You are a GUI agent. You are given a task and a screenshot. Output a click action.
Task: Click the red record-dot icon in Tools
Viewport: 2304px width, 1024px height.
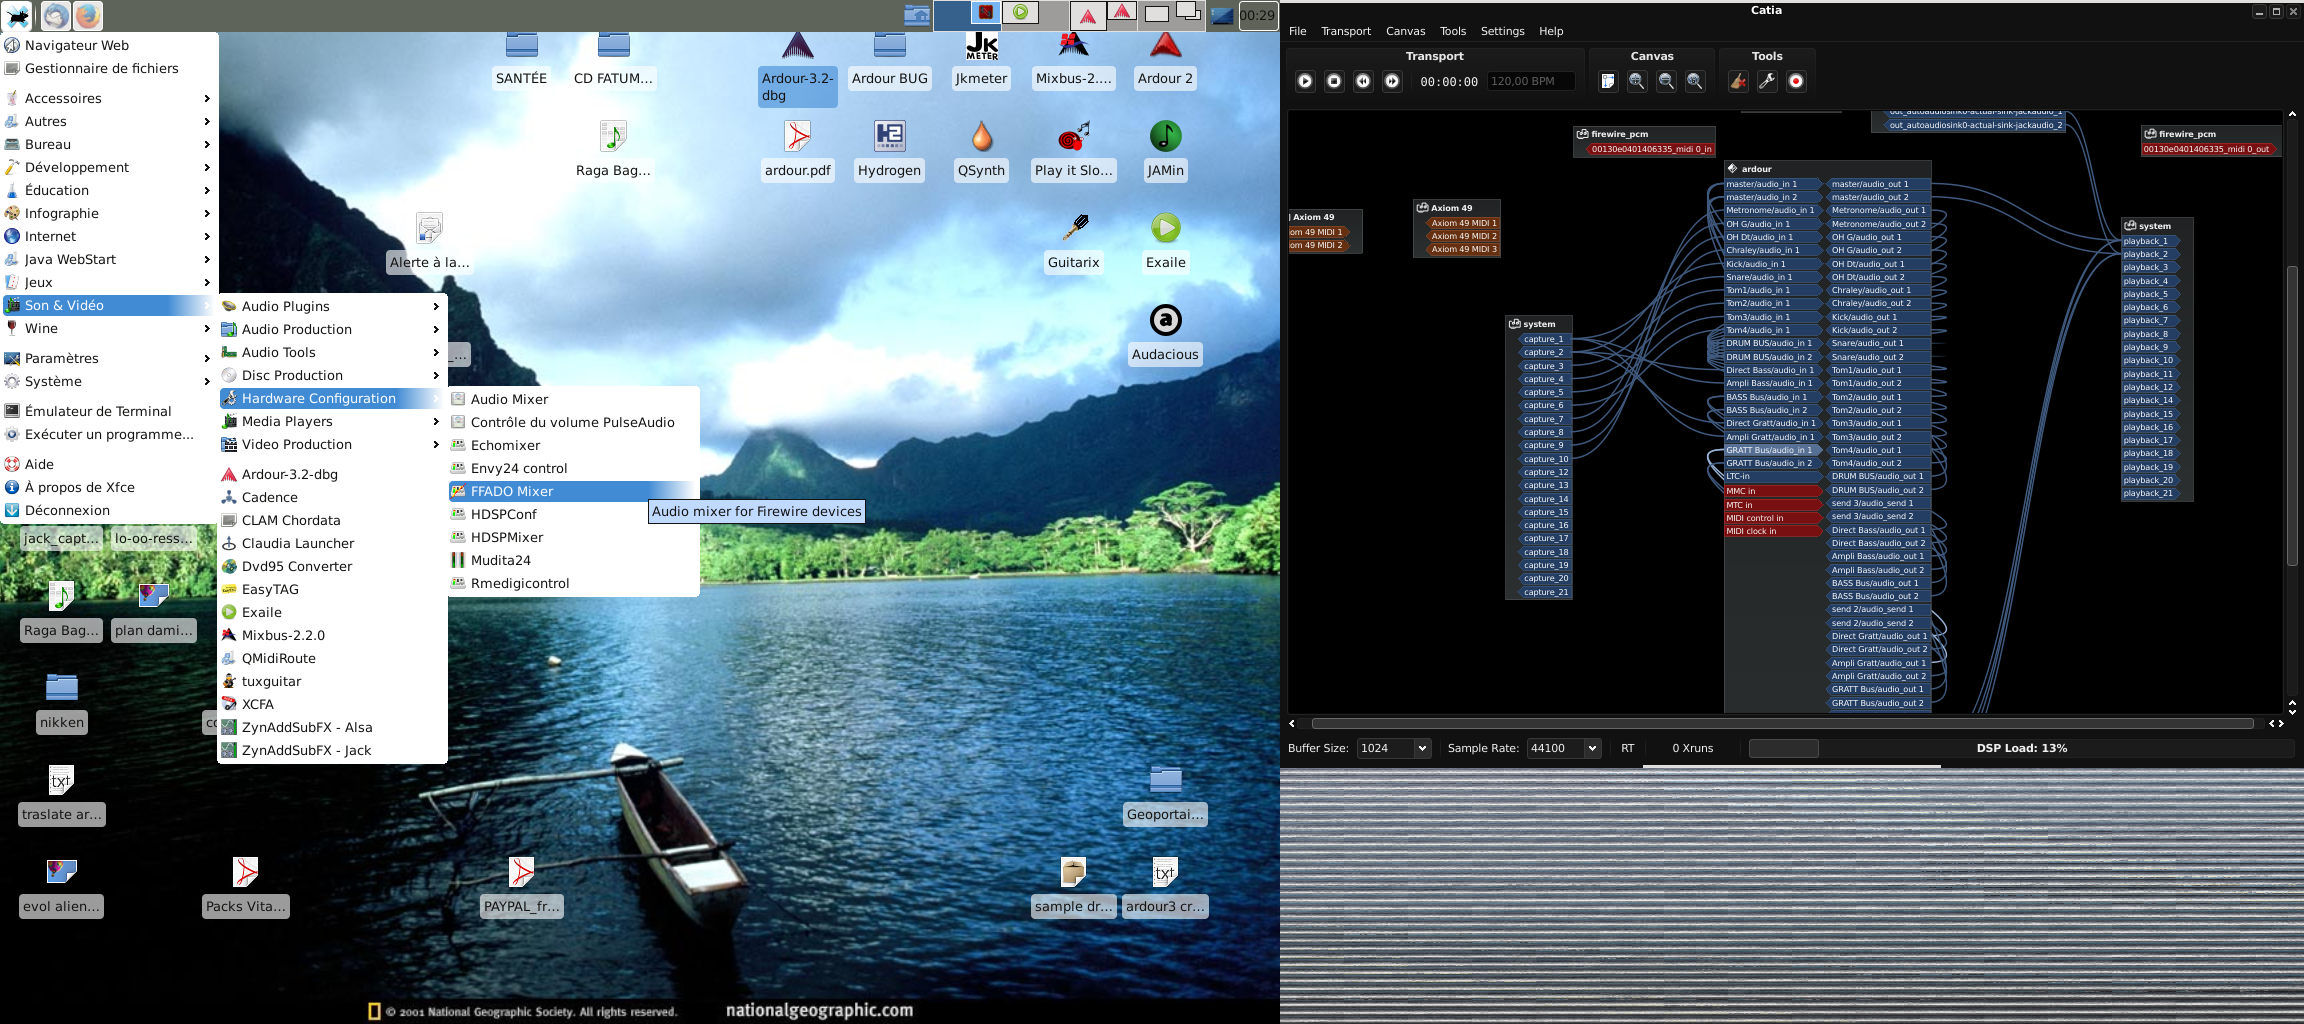pos(1796,81)
